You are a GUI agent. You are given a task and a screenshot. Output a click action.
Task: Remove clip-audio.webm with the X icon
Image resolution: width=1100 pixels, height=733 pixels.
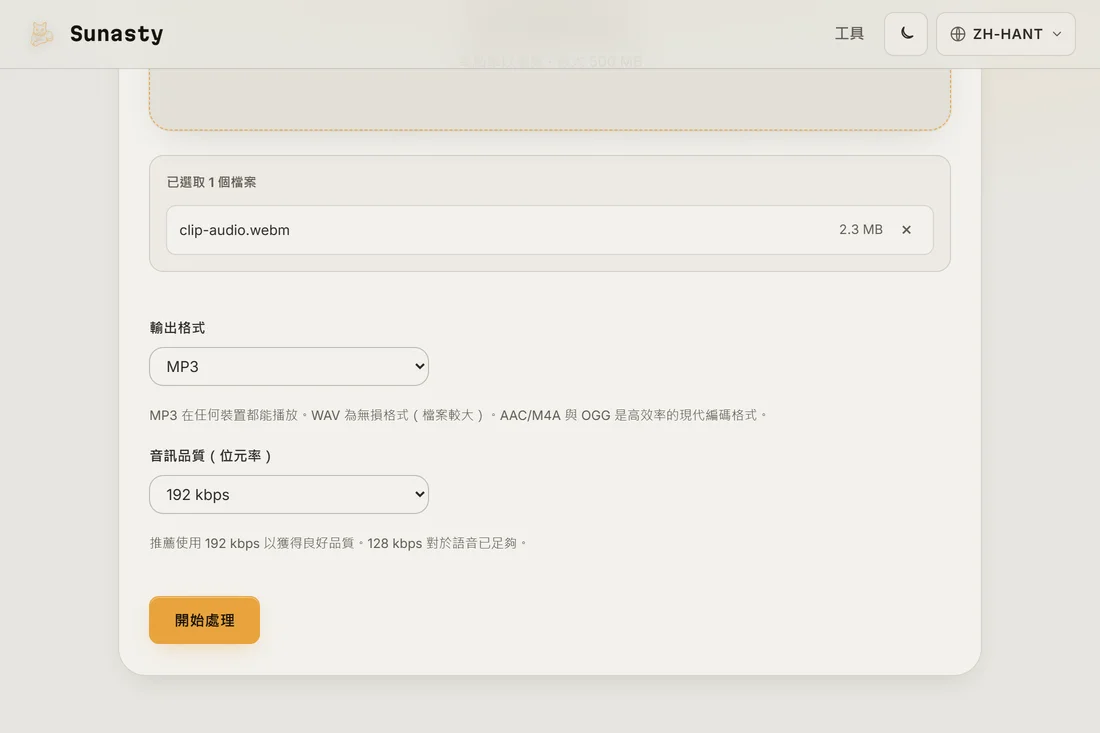click(x=906, y=229)
